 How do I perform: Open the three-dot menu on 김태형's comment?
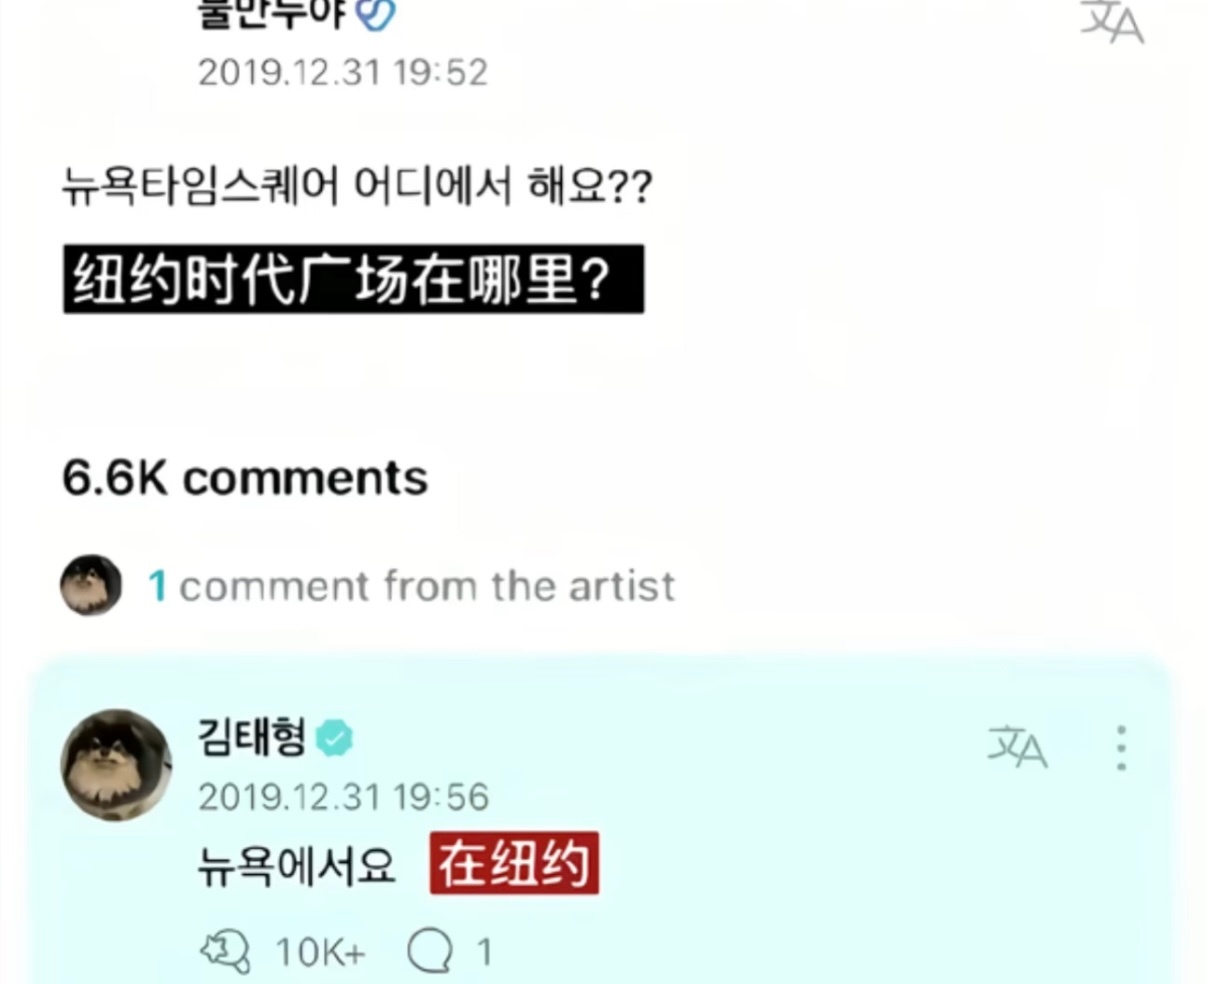[1121, 748]
